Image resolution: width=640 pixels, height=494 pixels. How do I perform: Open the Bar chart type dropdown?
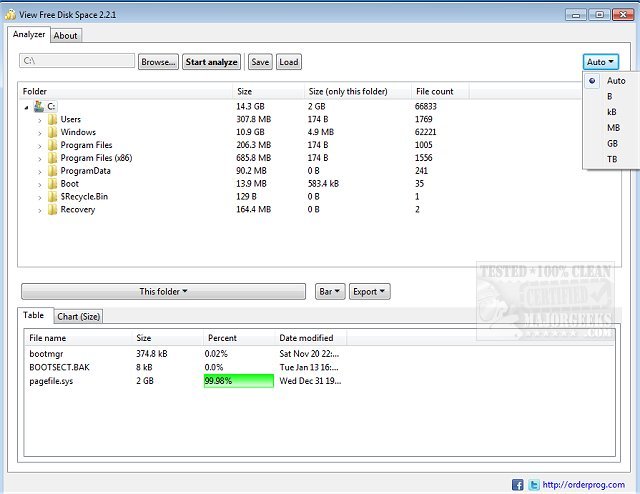tap(330, 292)
